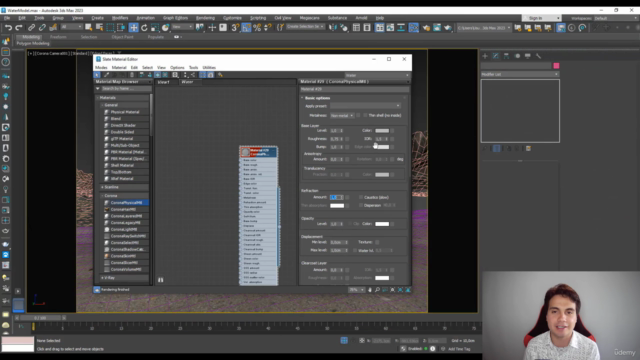Viewport: 640px width, 360px height.
Task: Click the rectangular selection region icon
Action: coord(110,28)
